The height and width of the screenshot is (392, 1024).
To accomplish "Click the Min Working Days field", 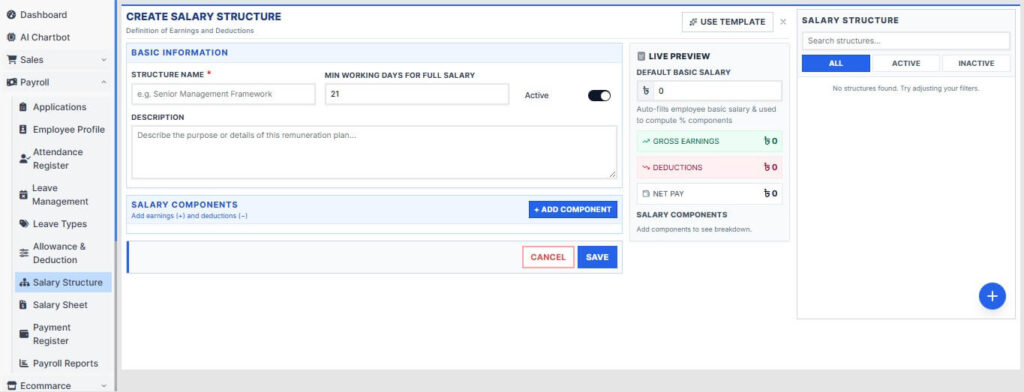I will click(x=417, y=94).
